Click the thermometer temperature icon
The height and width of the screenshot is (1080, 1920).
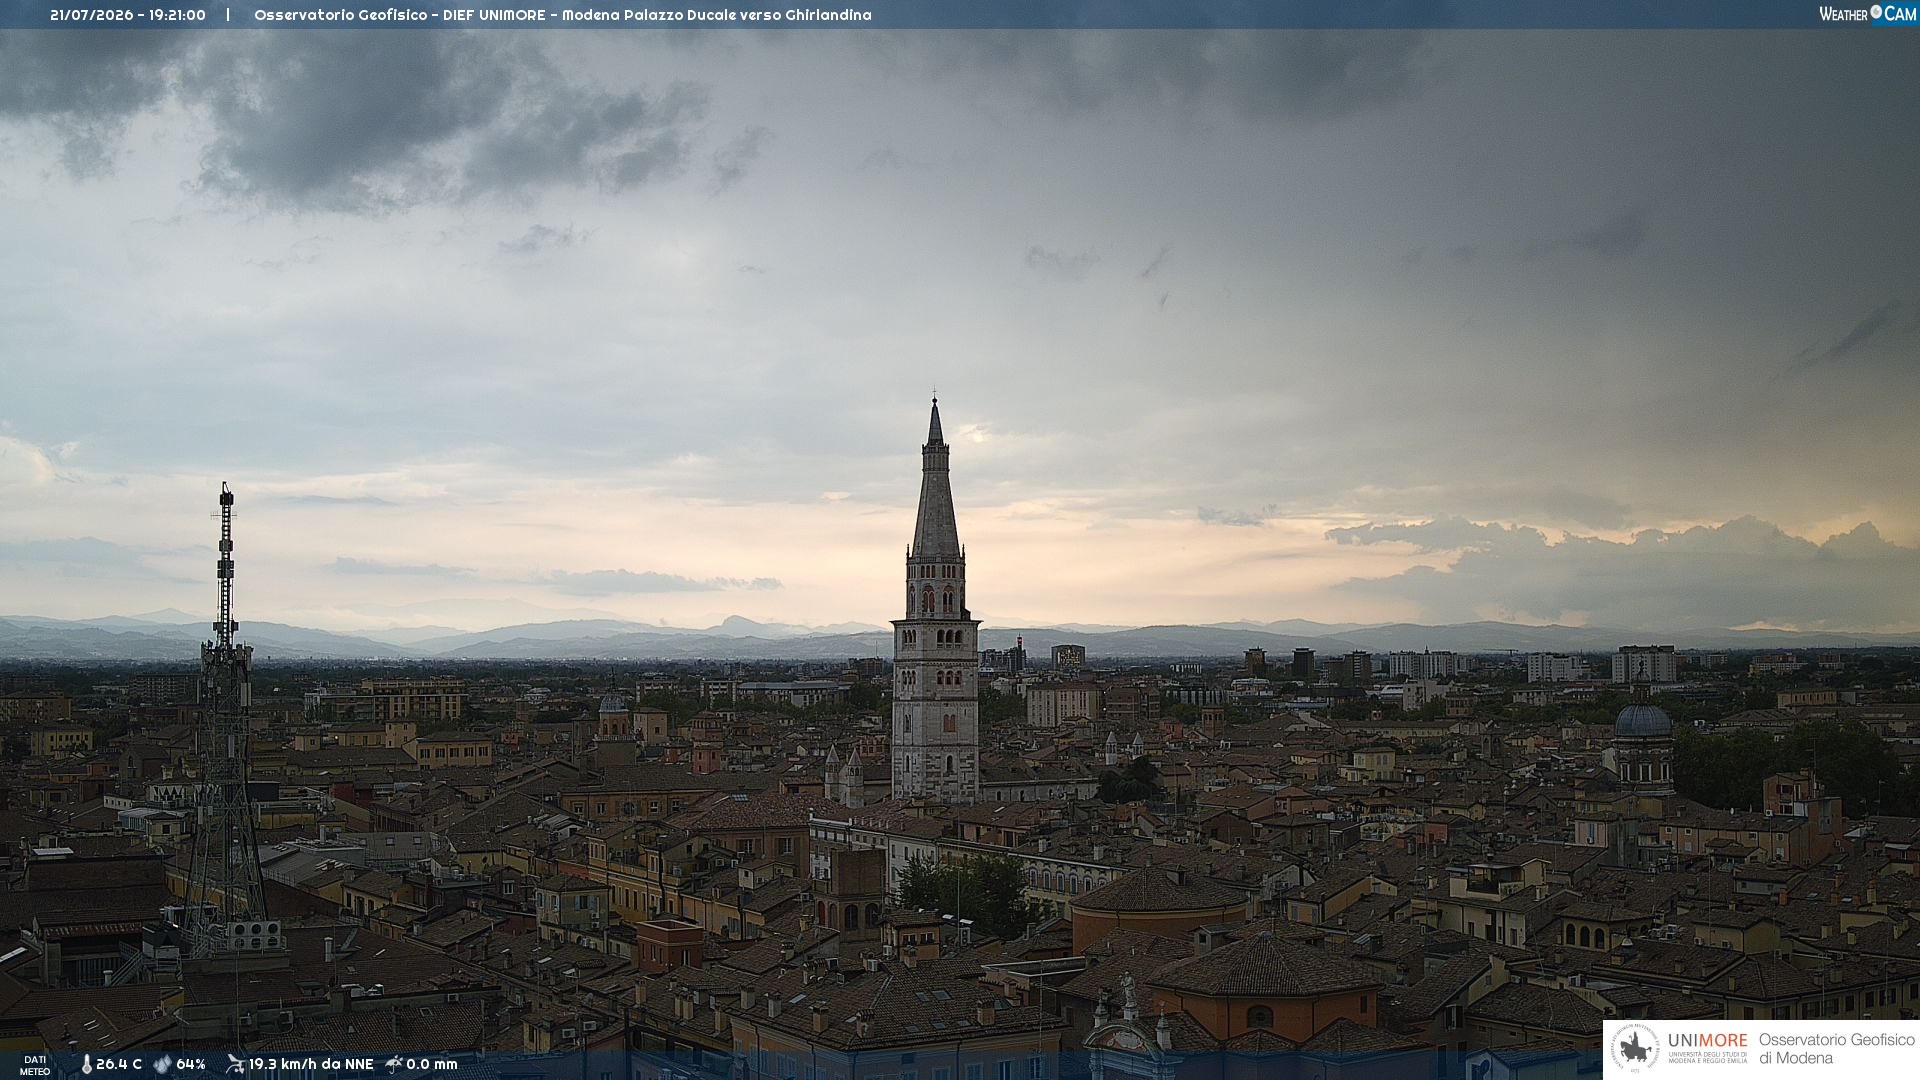tap(86, 1064)
